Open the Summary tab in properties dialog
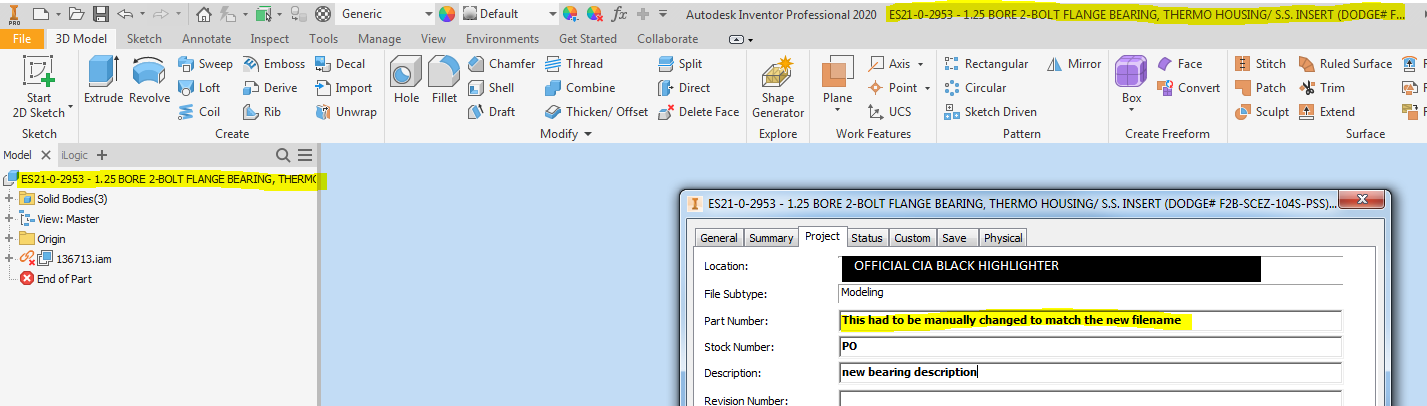Viewport: 1427px width, 406px height. tap(770, 237)
